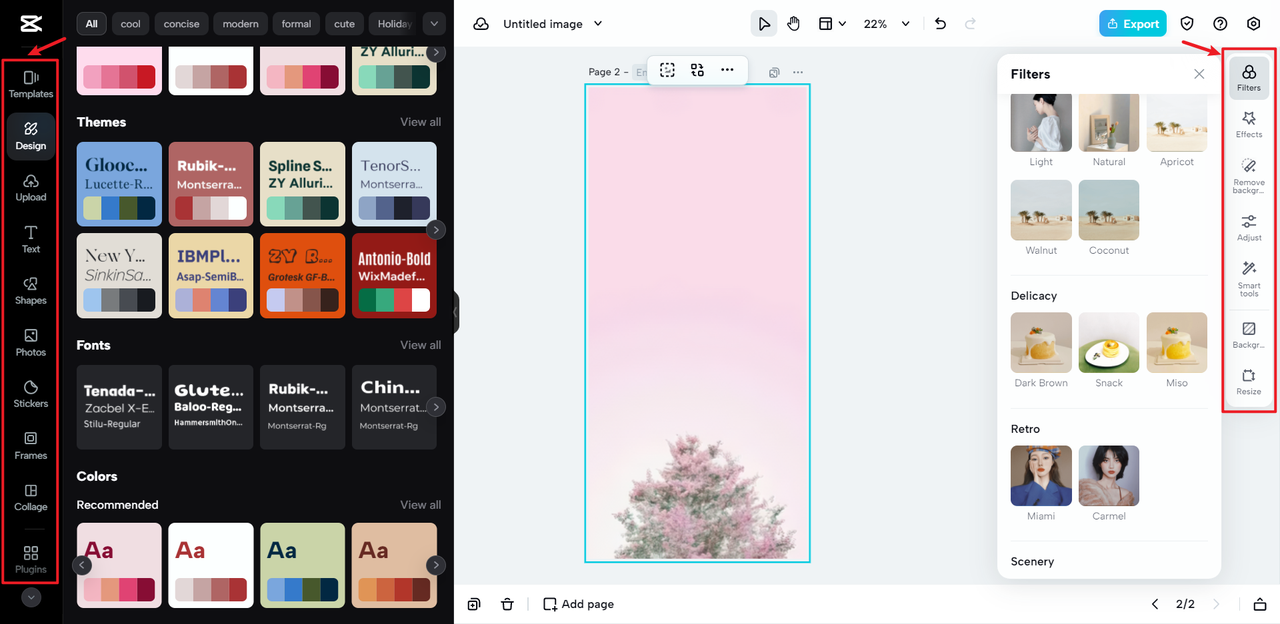Select the cute filter tag
The width and height of the screenshot is (1280, 624).
tap(344, 23)
